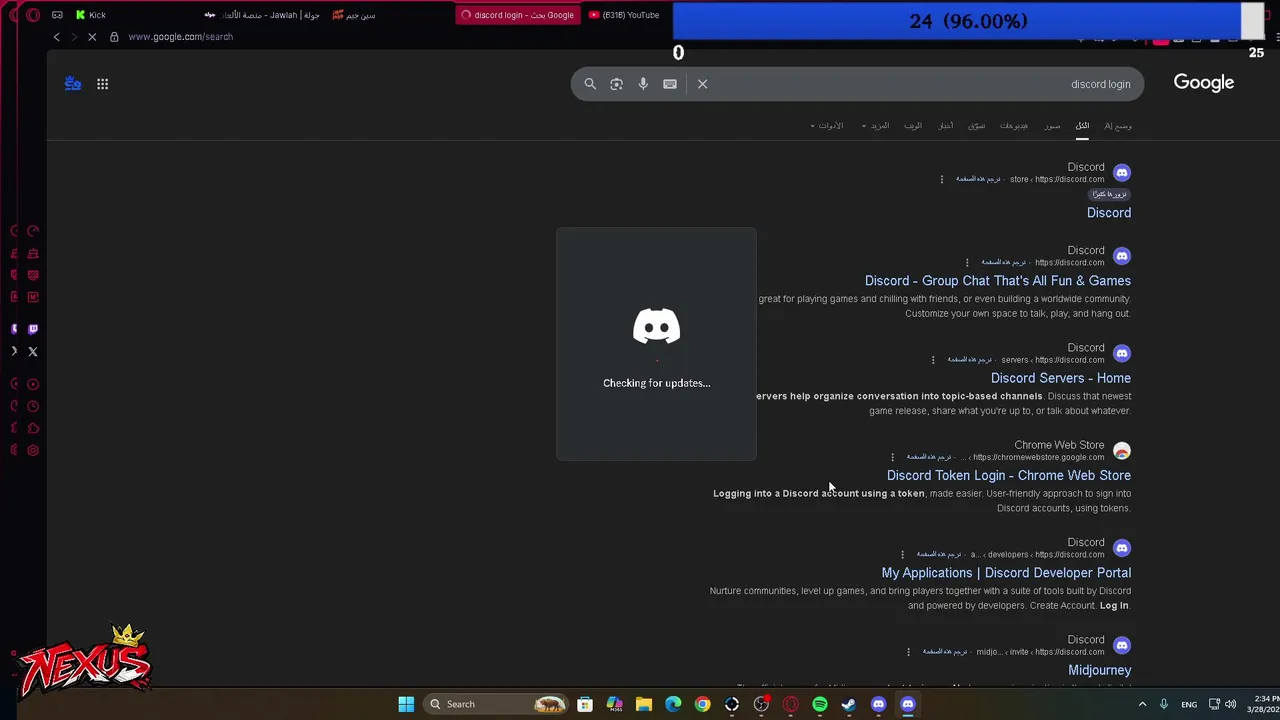Select the أخبار (News) search filter tab

(946, 126)
